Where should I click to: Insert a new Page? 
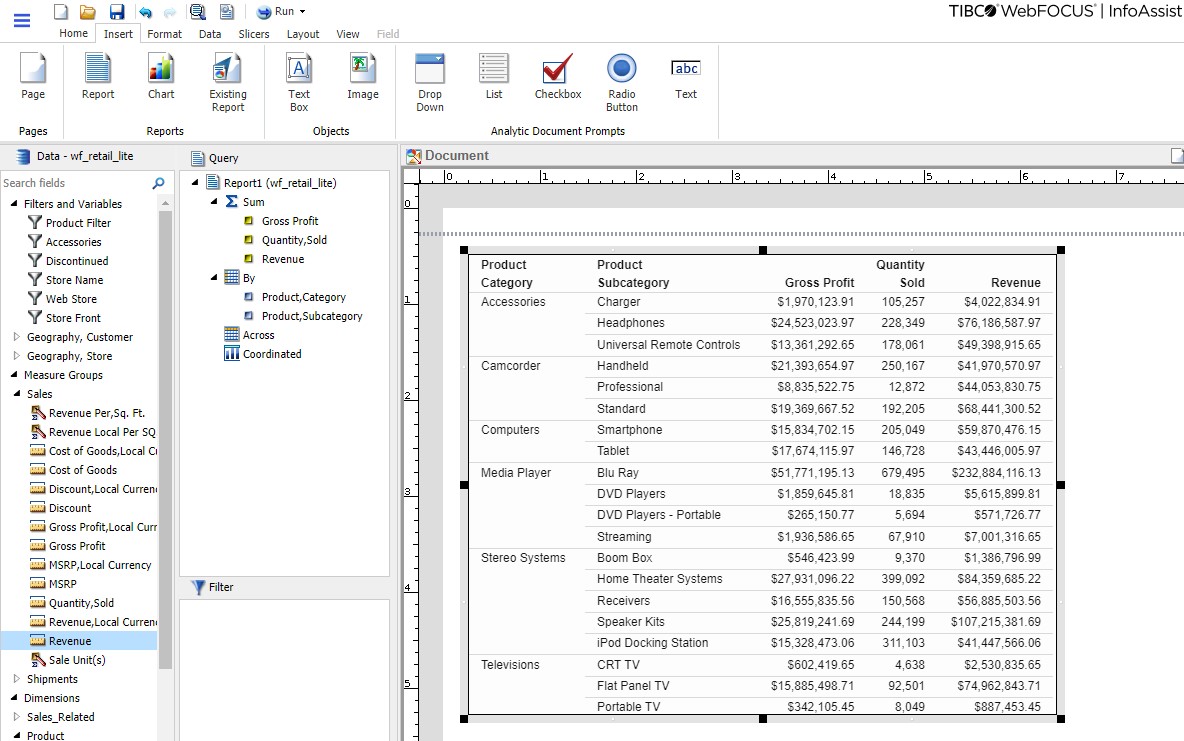pos(33,75)
